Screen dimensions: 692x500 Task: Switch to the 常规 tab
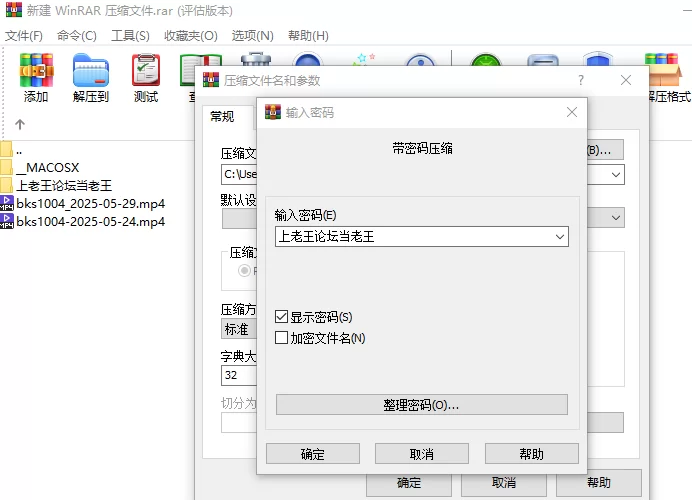pos(222,117)
